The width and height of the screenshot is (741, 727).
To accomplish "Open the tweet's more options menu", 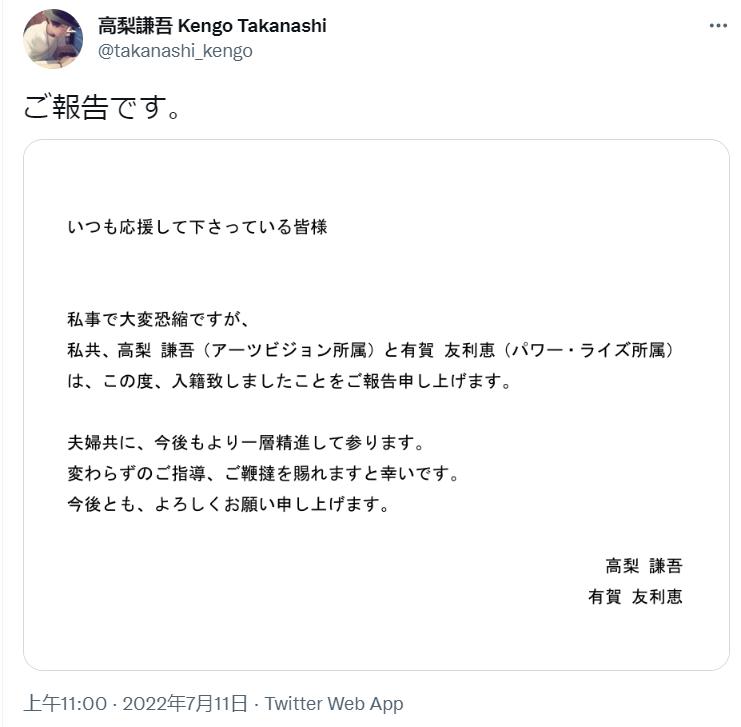I will 718,26.
